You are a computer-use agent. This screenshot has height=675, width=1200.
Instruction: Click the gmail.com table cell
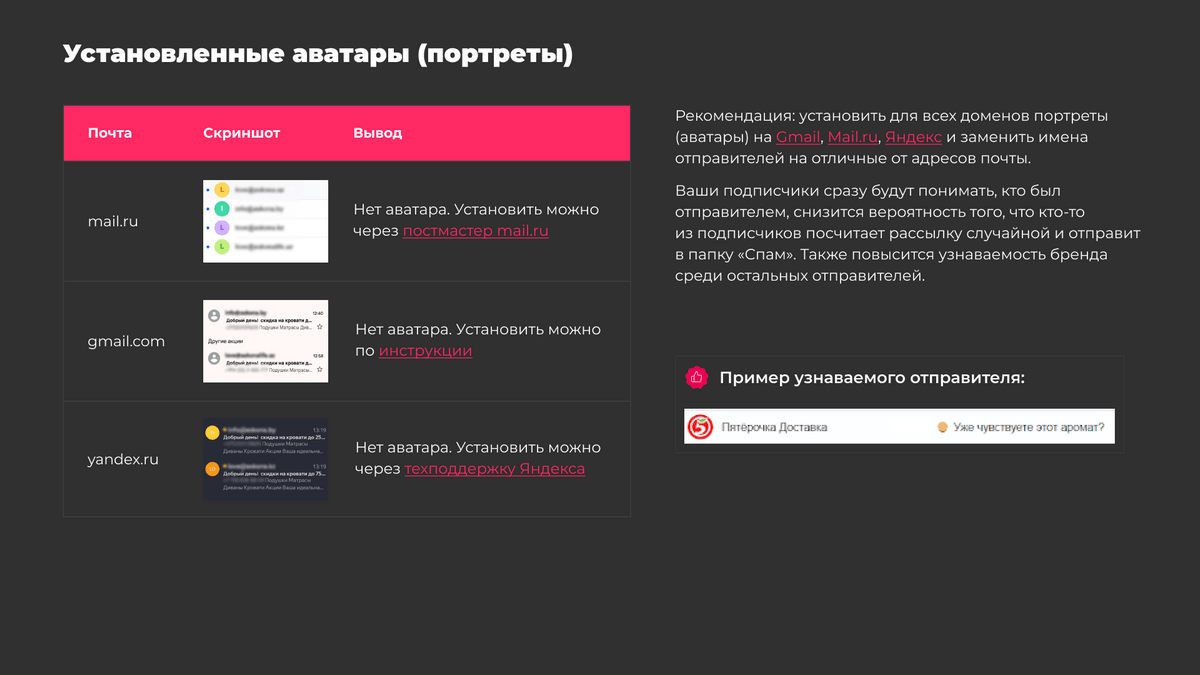pos(126,341)
